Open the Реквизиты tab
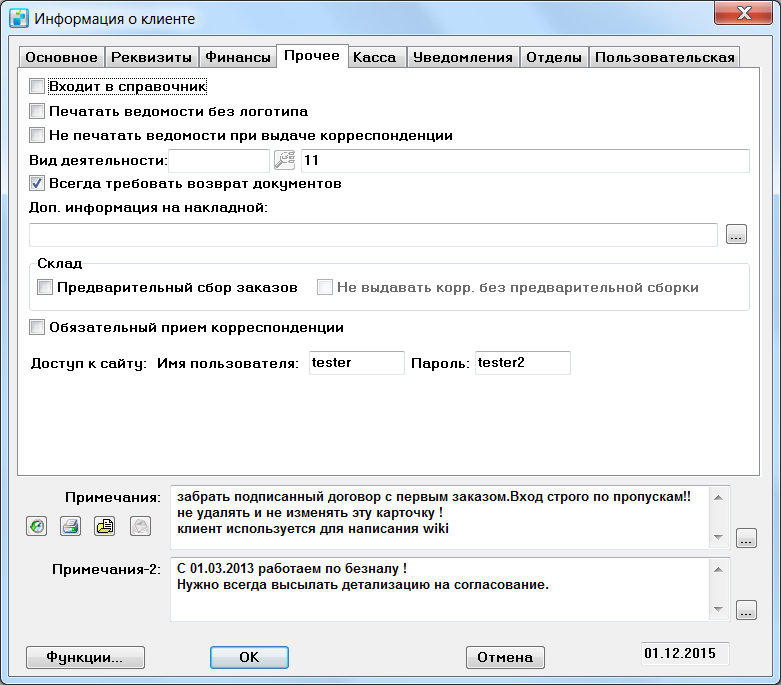 (x=151, y=57)
